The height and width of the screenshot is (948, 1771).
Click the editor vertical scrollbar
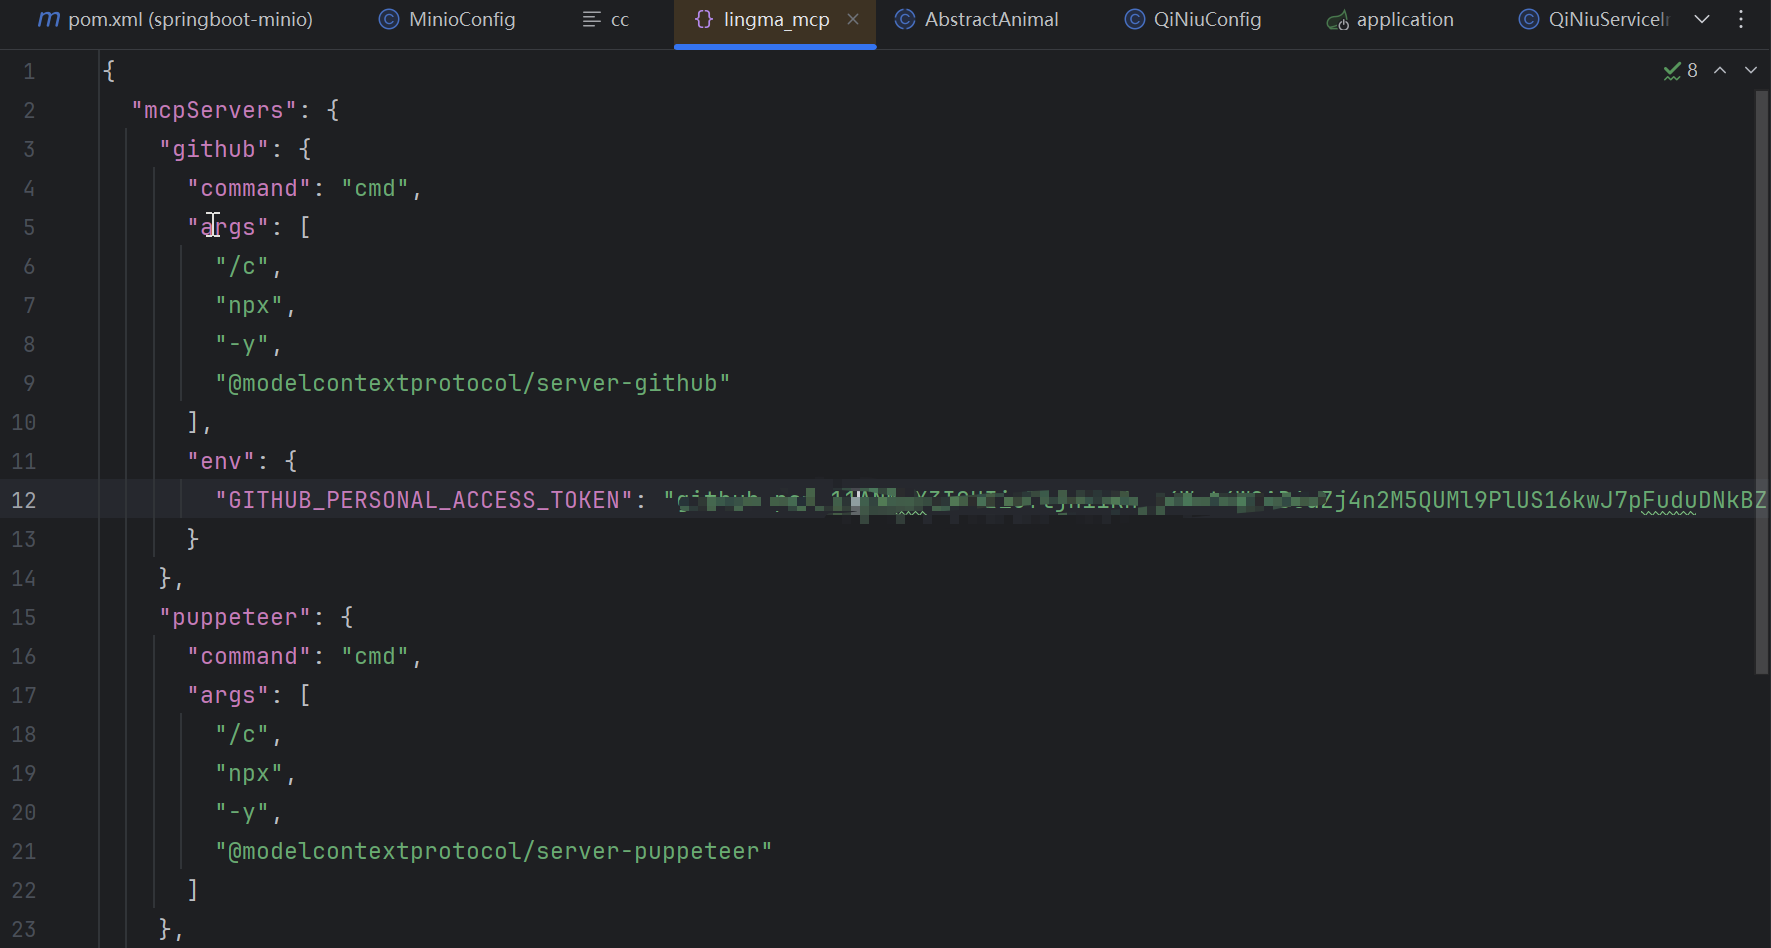point(1761,380)
